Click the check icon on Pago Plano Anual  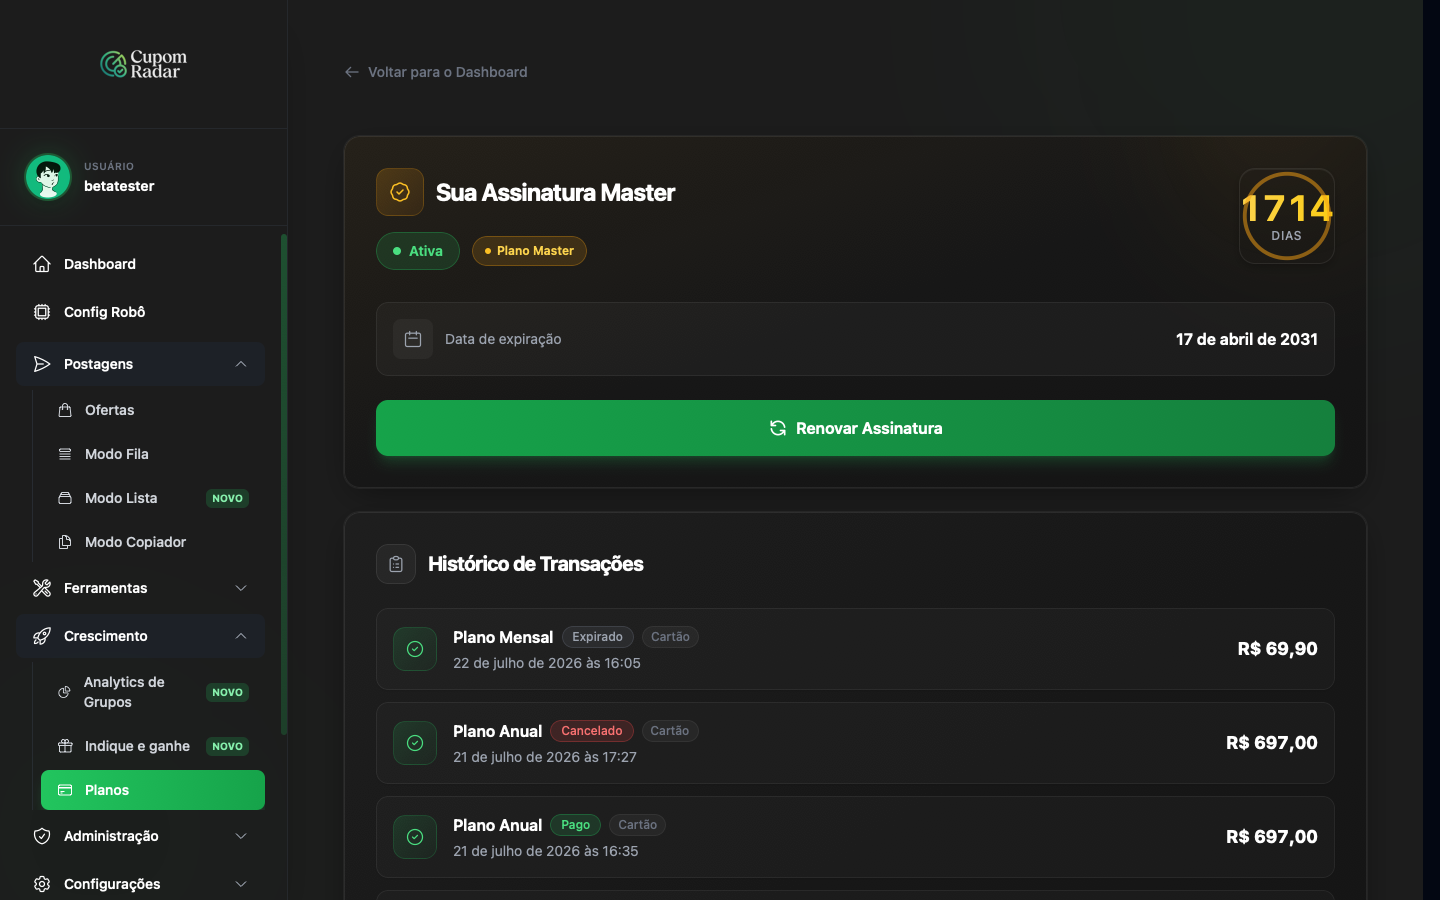[415, 837]
